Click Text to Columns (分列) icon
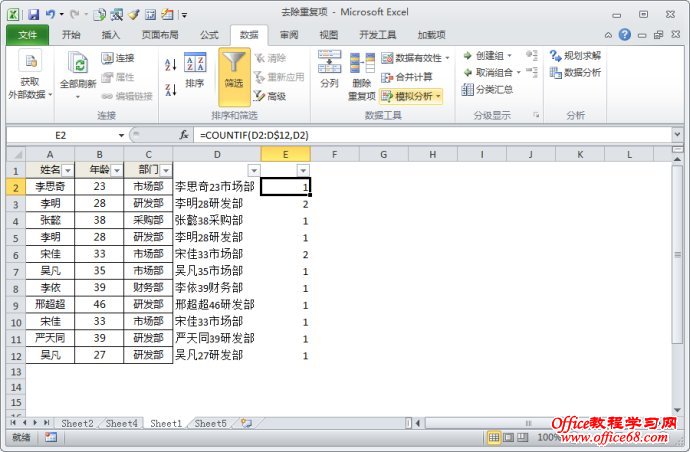 point(329,62)
